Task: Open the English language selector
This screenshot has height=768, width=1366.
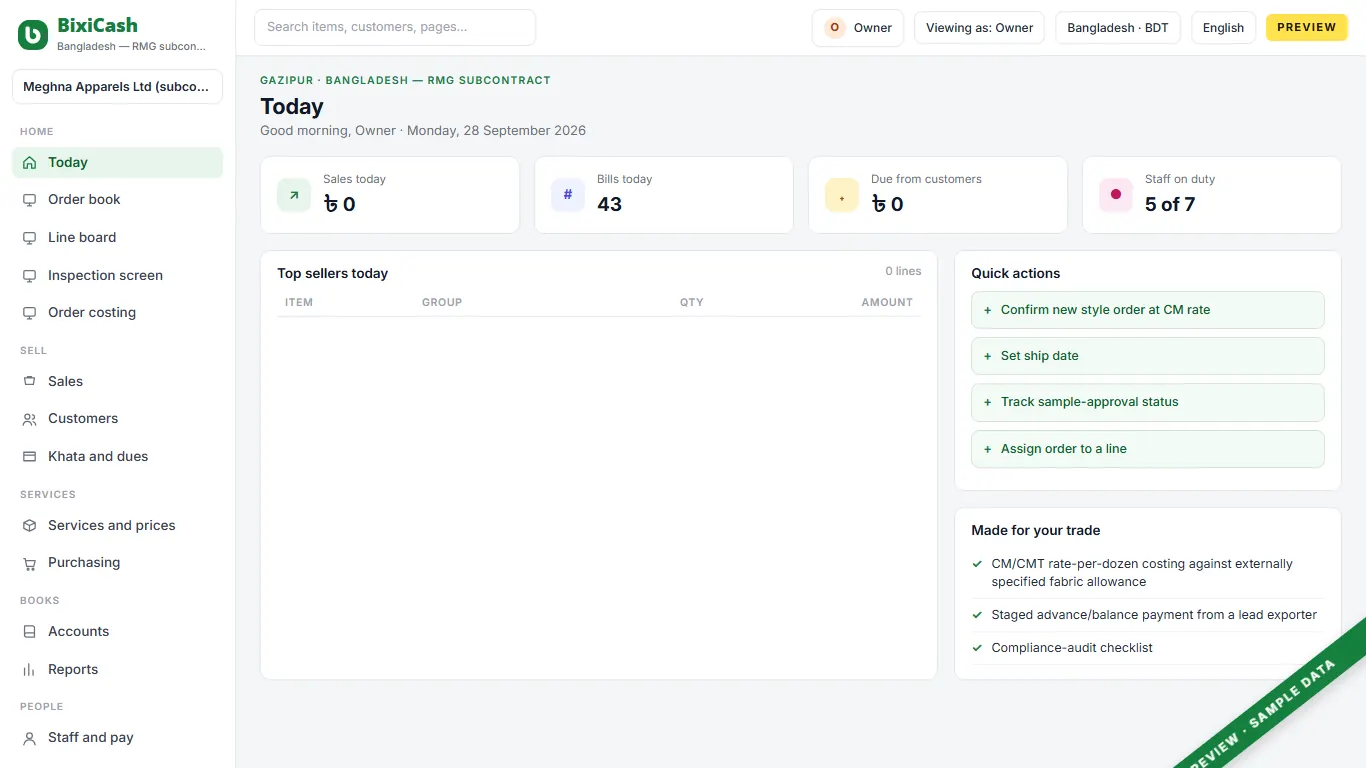Action: coord(1223,28)
